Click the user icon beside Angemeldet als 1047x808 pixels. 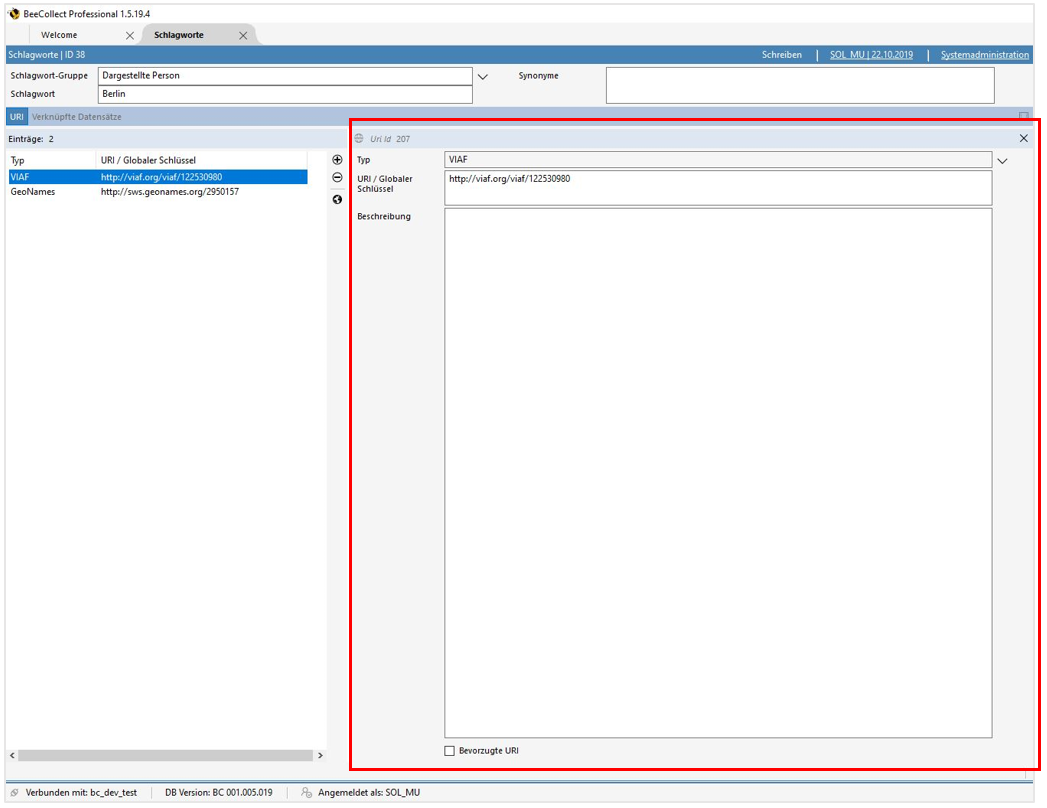pos(301,791)
